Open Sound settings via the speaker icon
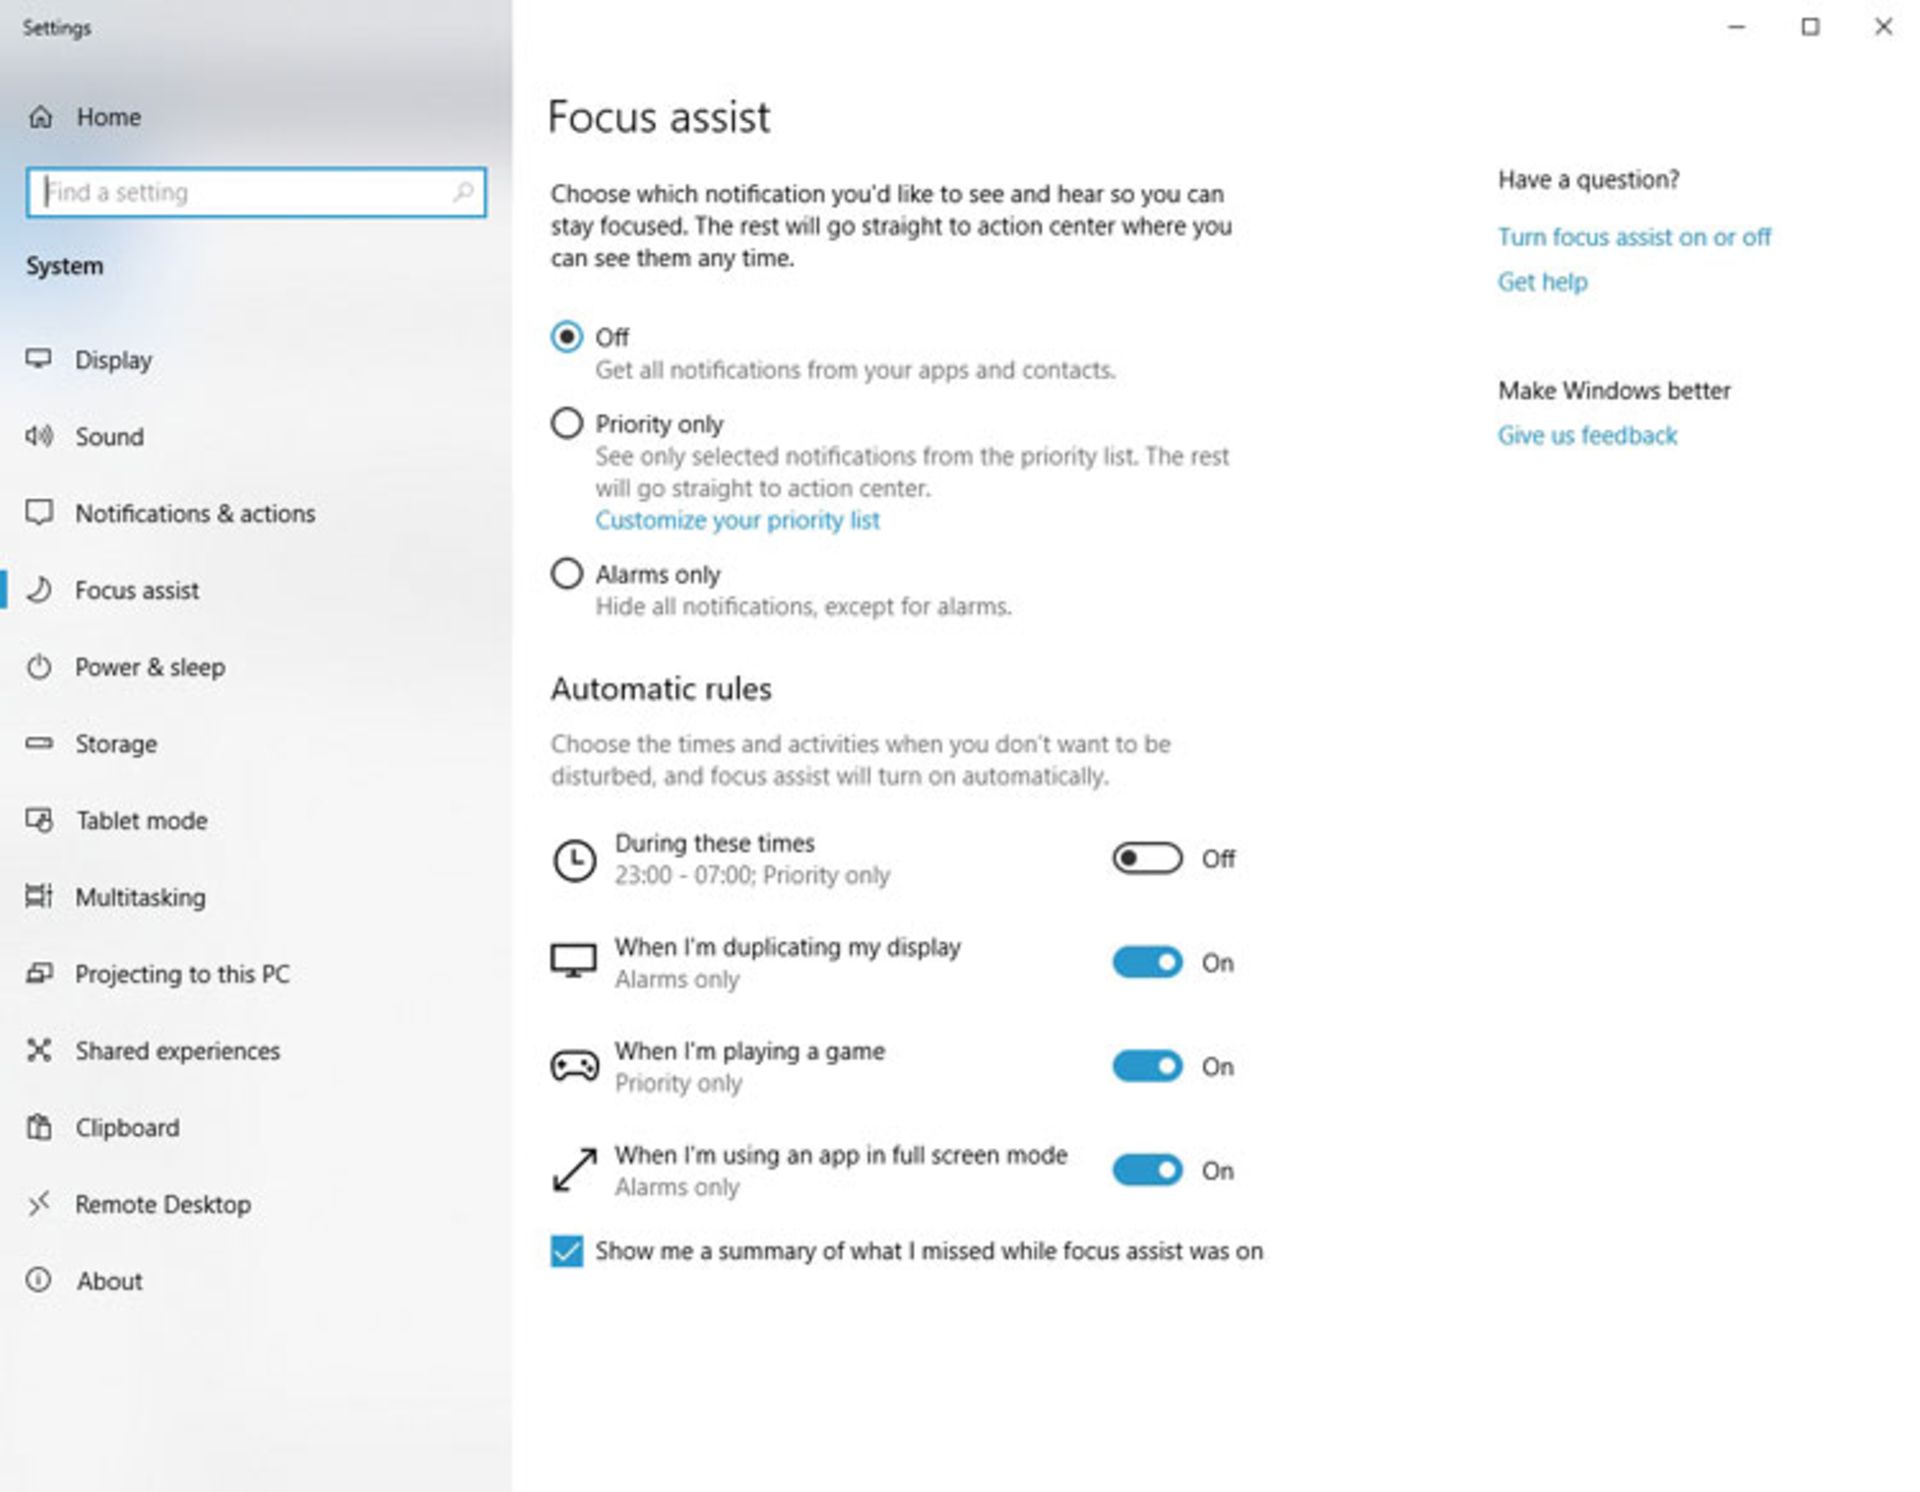 (x=40, y=437)
